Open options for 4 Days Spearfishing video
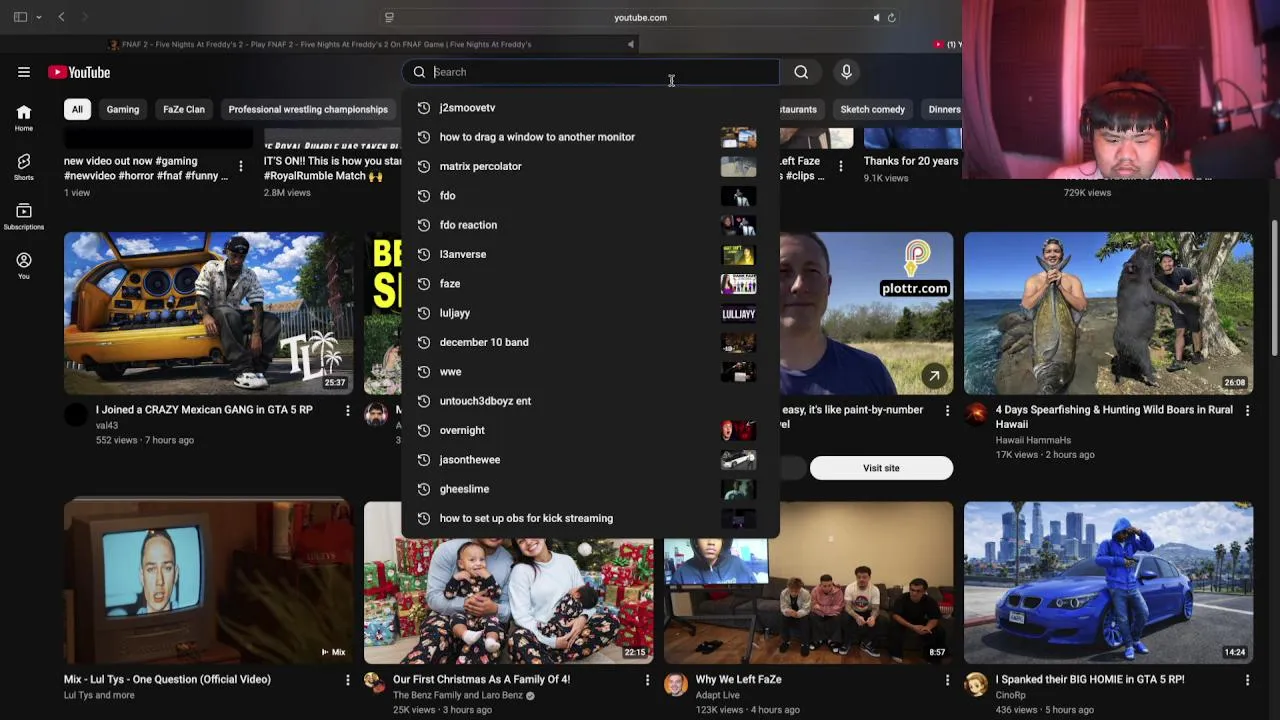Image resolution: width=1280 pixels, height=720 pixels. [1247, 411]
